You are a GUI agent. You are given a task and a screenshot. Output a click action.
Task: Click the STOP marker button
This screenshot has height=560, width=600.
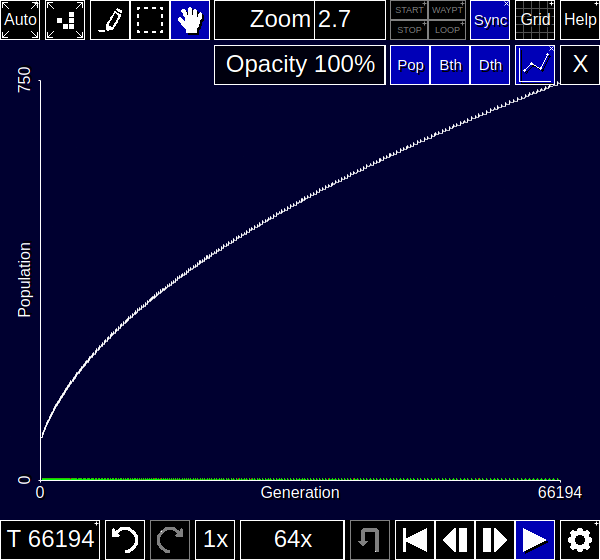(x=409, y=30)
